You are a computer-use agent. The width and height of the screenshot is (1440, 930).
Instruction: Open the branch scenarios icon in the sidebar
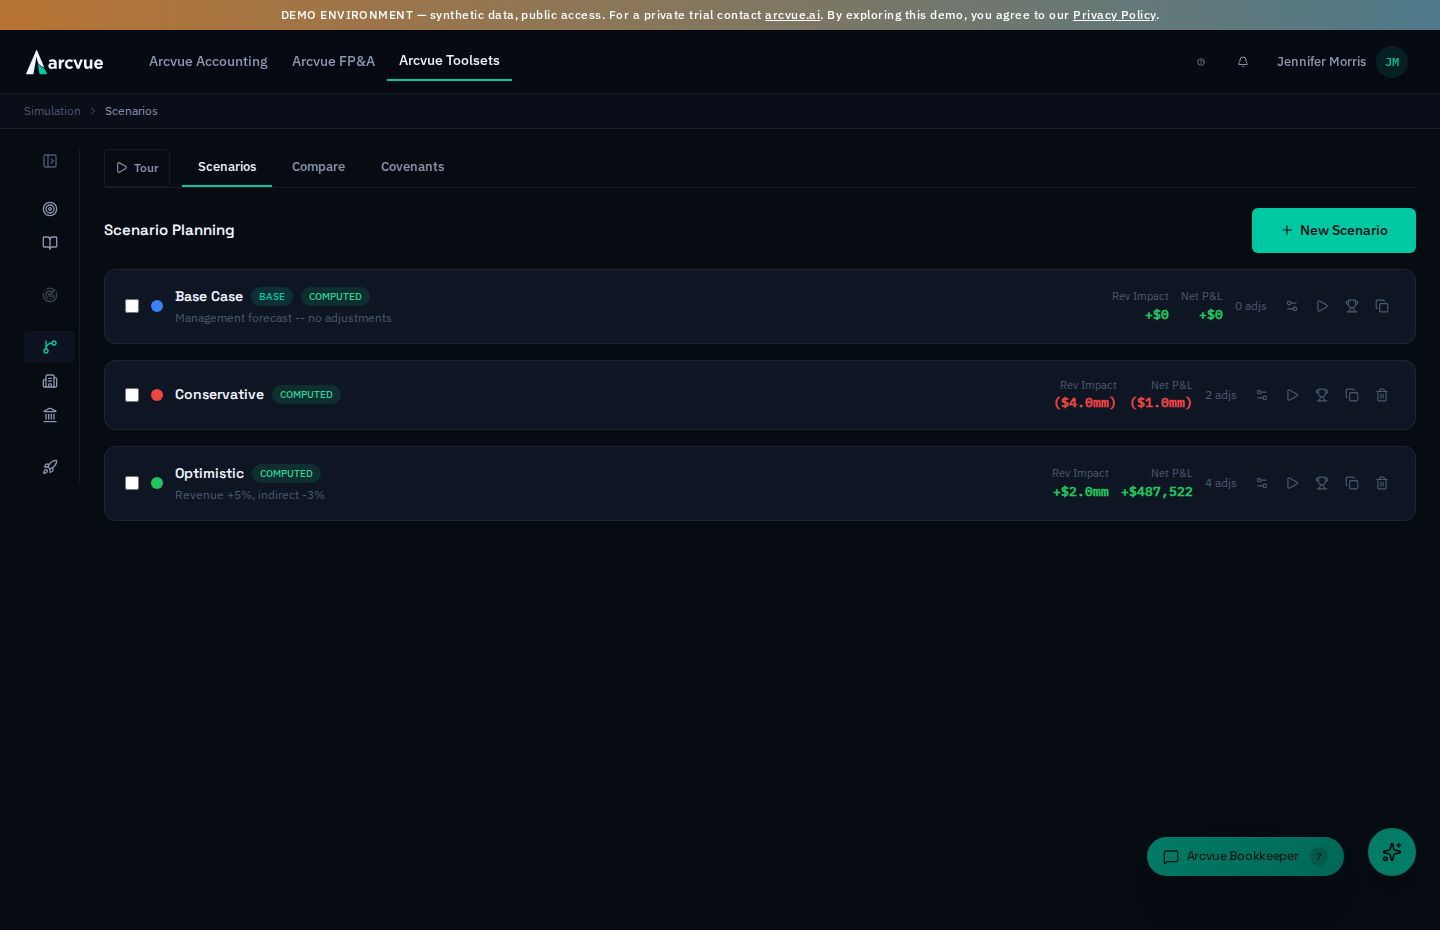tap(50, 347)
